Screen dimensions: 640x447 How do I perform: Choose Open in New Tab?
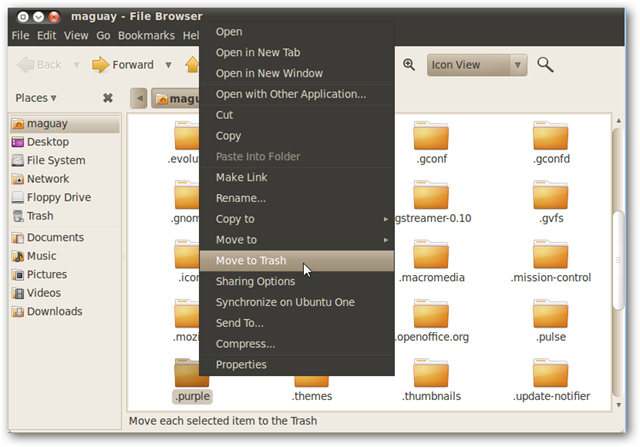coord(297,53)
